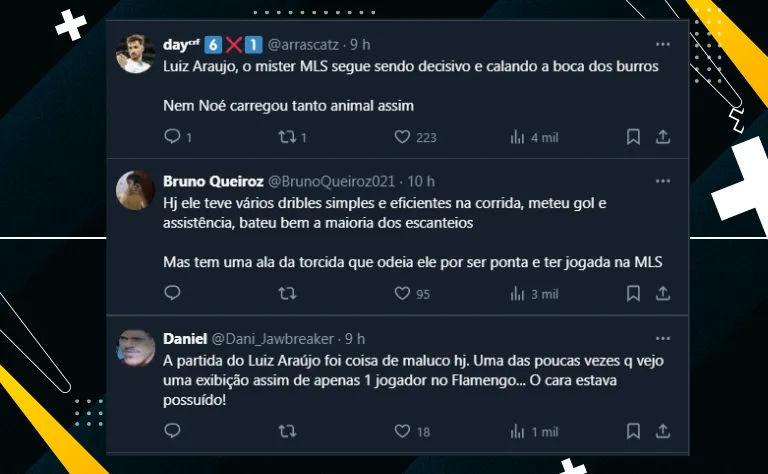Screen dimensions: 768x474
Task: View analytics showing 4 mil views
Action: 518,137
